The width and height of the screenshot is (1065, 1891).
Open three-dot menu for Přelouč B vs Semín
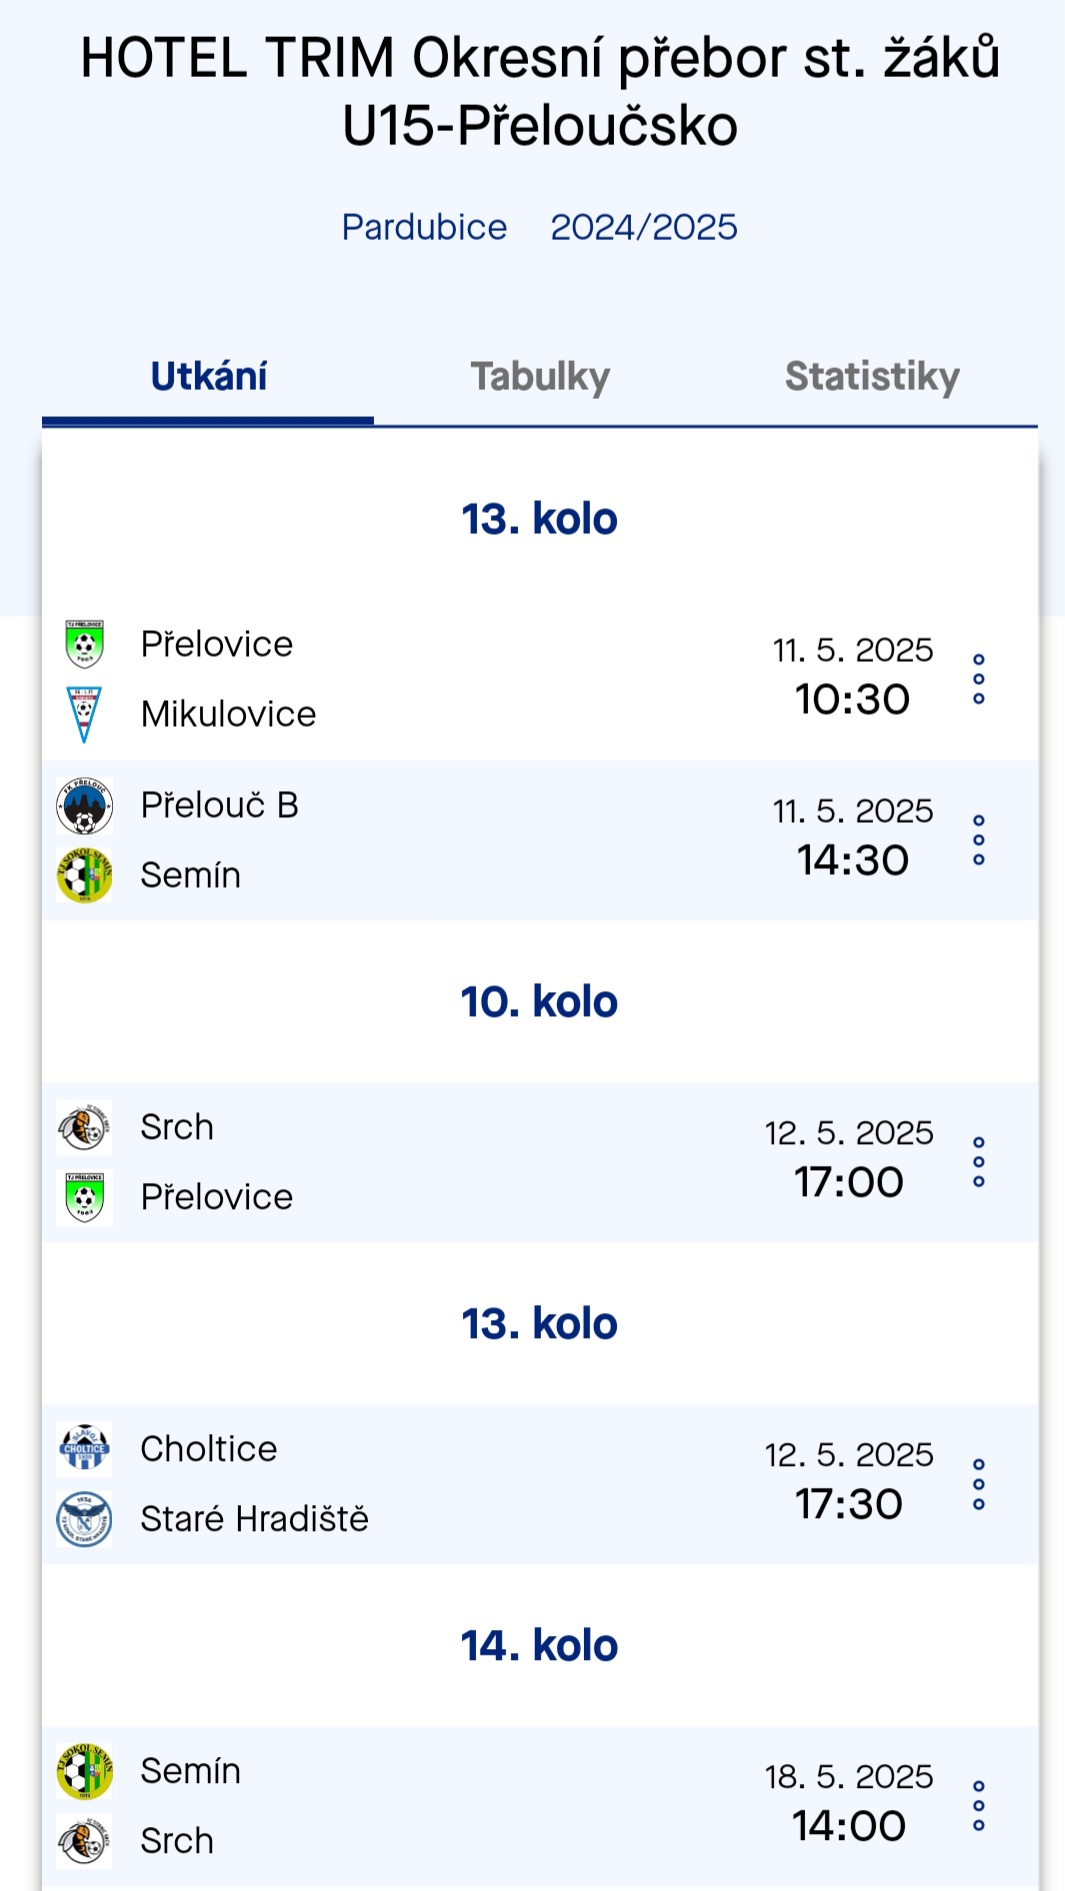[x=978, y=840]
